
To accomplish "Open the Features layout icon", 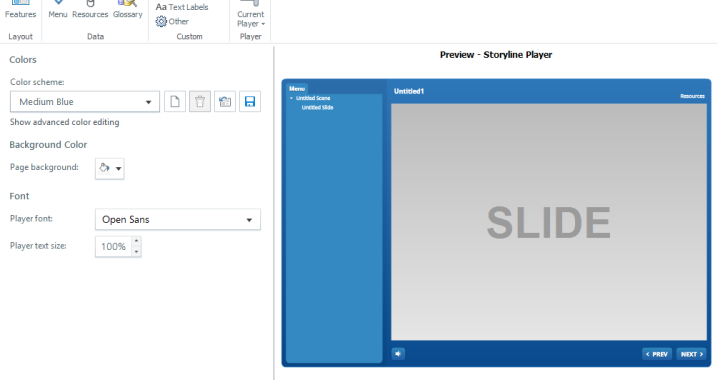I will pyautogui.click(x=20, y=9).
